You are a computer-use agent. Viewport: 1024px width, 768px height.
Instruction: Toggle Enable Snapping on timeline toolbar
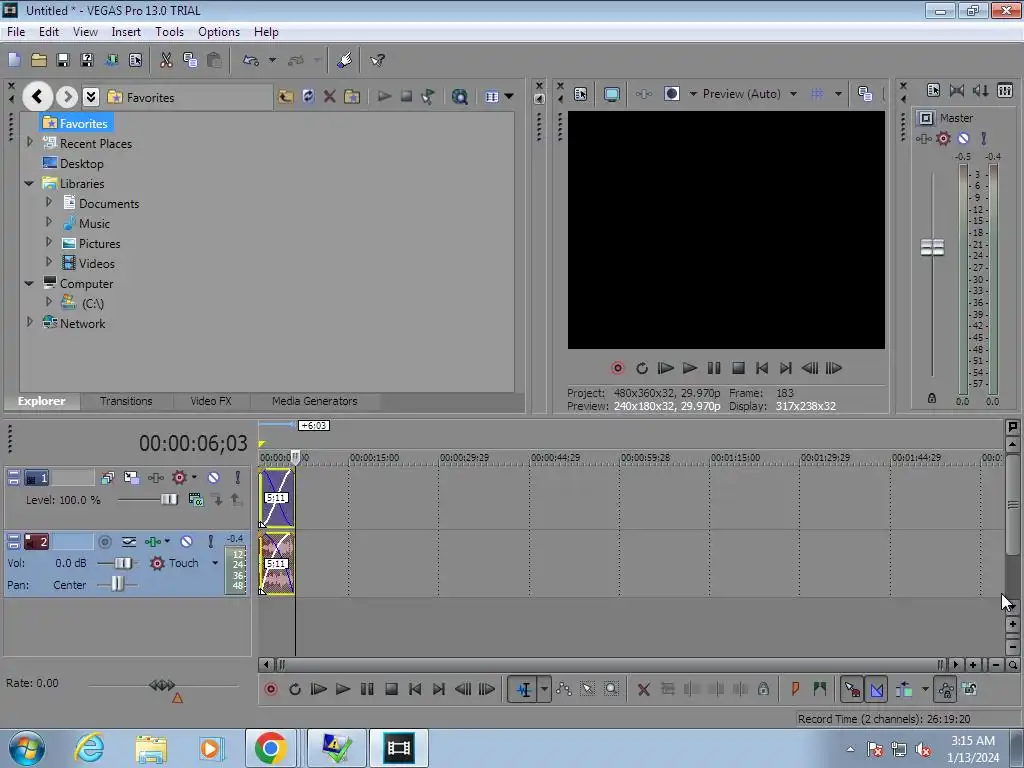click(x=852, y=689)
